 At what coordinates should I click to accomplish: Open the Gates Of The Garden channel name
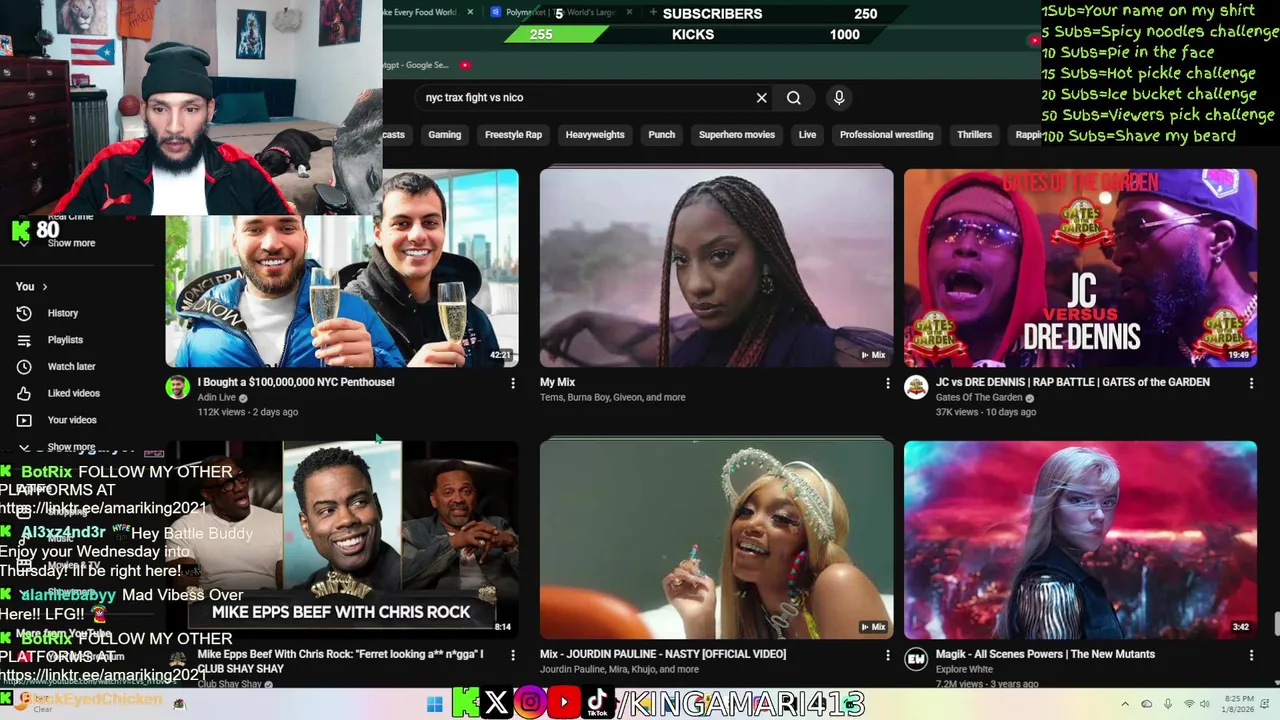pyautogui.click(x=979, y=397)
